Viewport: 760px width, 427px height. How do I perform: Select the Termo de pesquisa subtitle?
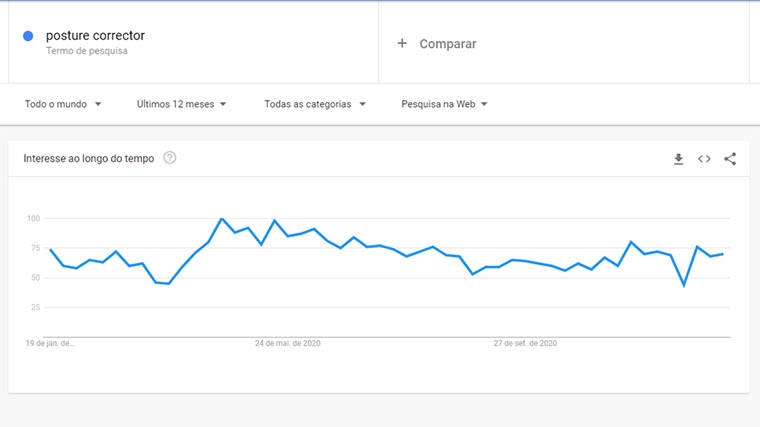click(87, 51)
